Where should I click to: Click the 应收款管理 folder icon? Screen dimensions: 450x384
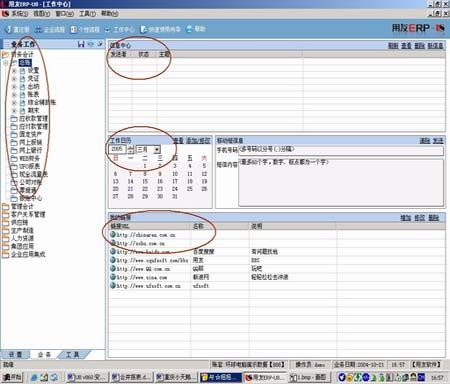coord(14,118)
